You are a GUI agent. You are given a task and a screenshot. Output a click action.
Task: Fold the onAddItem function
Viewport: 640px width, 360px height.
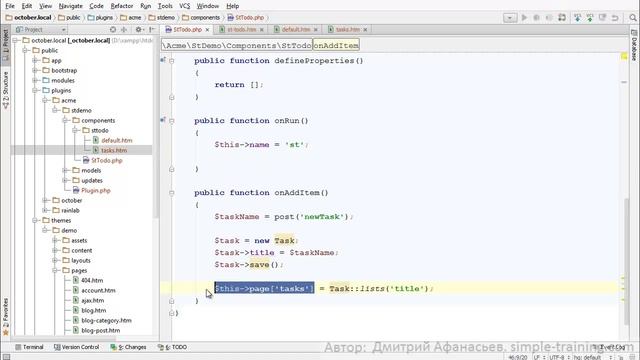tap(172, 193)
